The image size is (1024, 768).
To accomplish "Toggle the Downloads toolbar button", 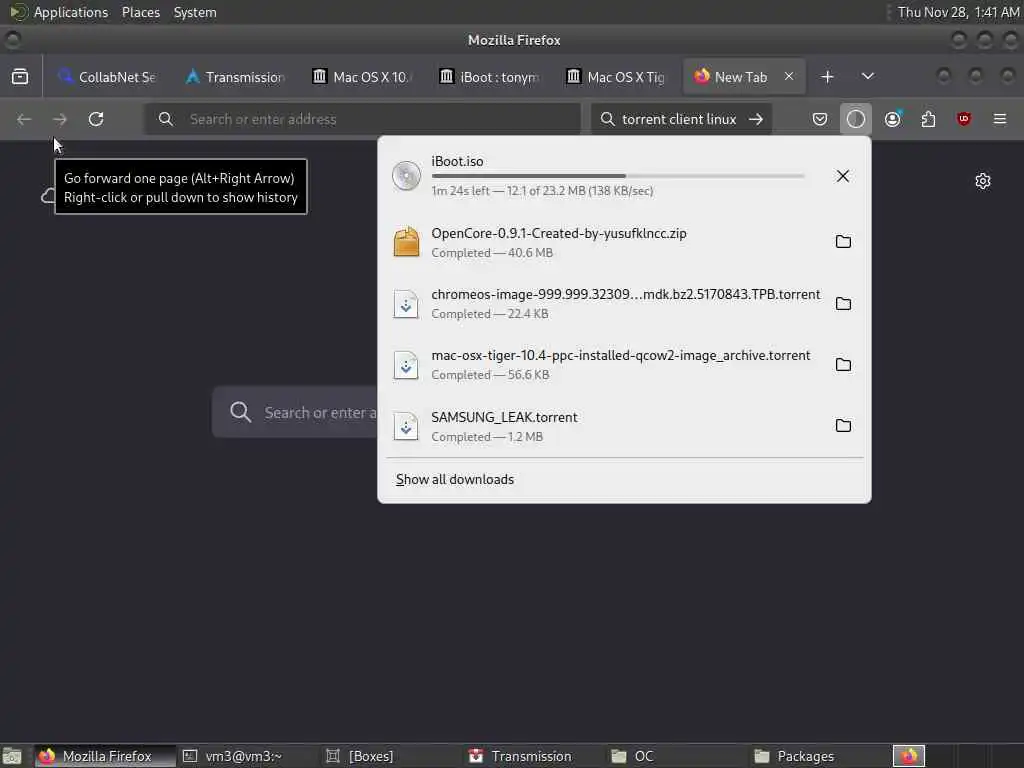I will (x=856, y=119).
